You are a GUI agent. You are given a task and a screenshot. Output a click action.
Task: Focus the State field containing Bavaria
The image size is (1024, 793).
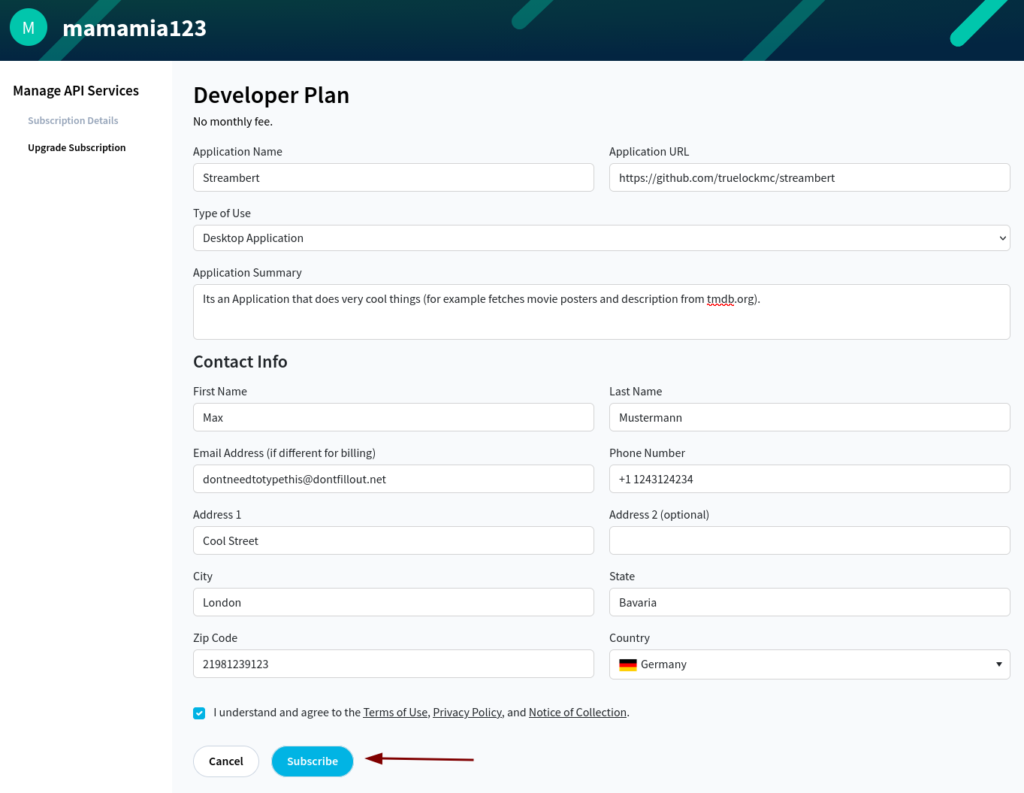click(x=809, y=602)
